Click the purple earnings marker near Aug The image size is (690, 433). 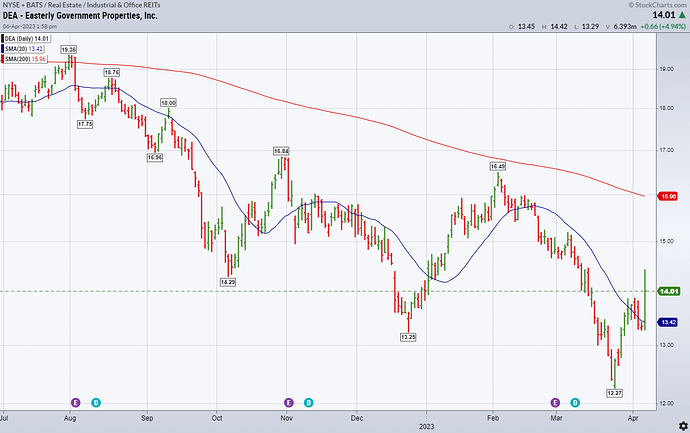point(76,402)
